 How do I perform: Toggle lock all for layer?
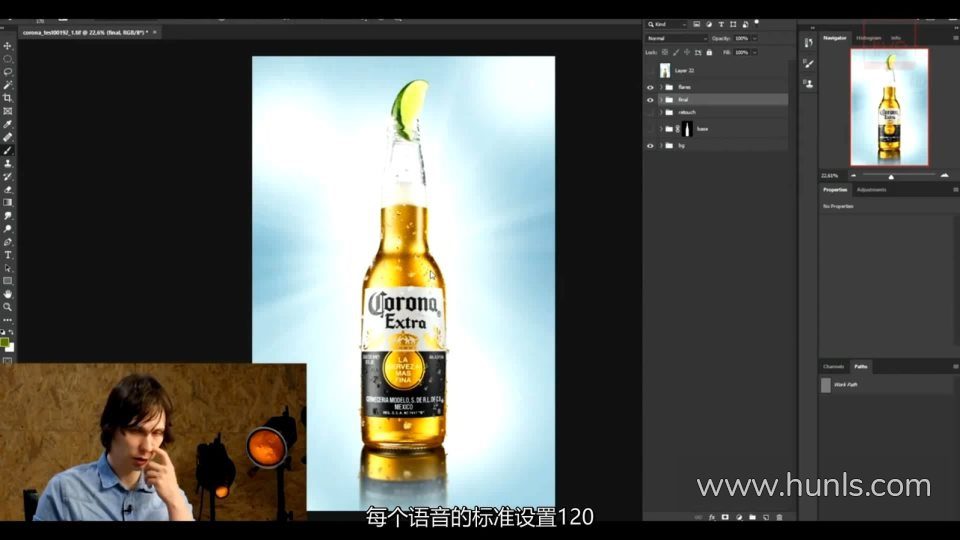(x=709, y=53)
